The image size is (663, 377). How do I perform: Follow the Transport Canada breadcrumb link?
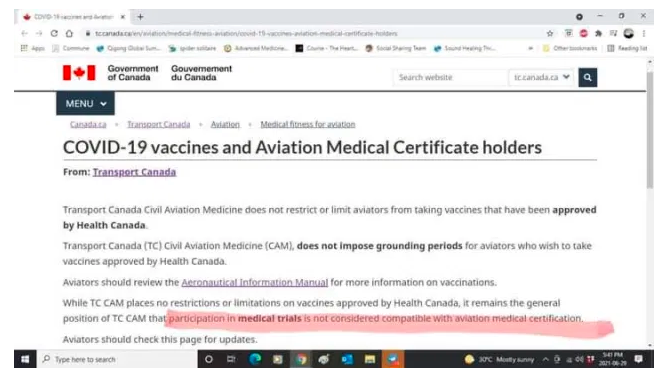pyautogui.click(x=159, y=124)
